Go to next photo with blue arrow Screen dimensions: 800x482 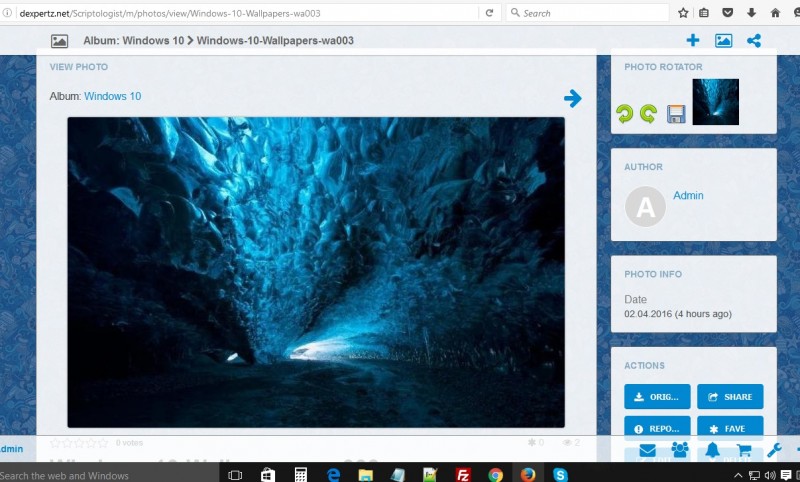572,98
